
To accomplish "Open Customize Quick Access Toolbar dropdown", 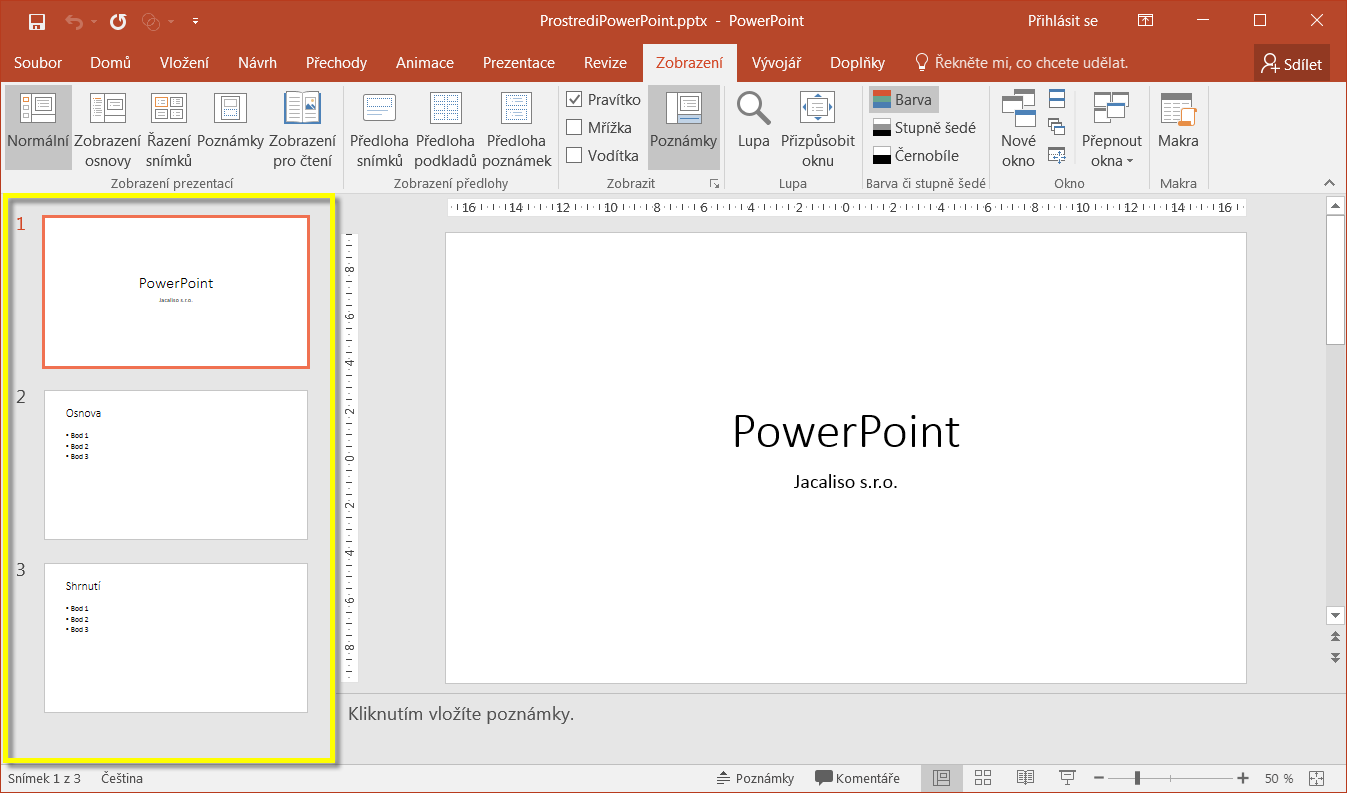I will (195, 21).
